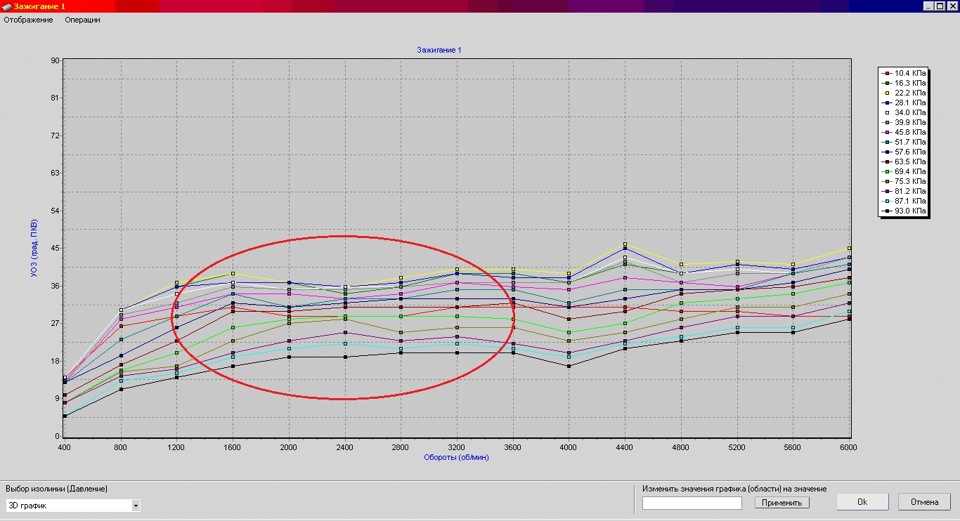Select the 45.8 КПа magenta legend entry
This screenshot has height=521, width=960.
[x=904, y=132]
